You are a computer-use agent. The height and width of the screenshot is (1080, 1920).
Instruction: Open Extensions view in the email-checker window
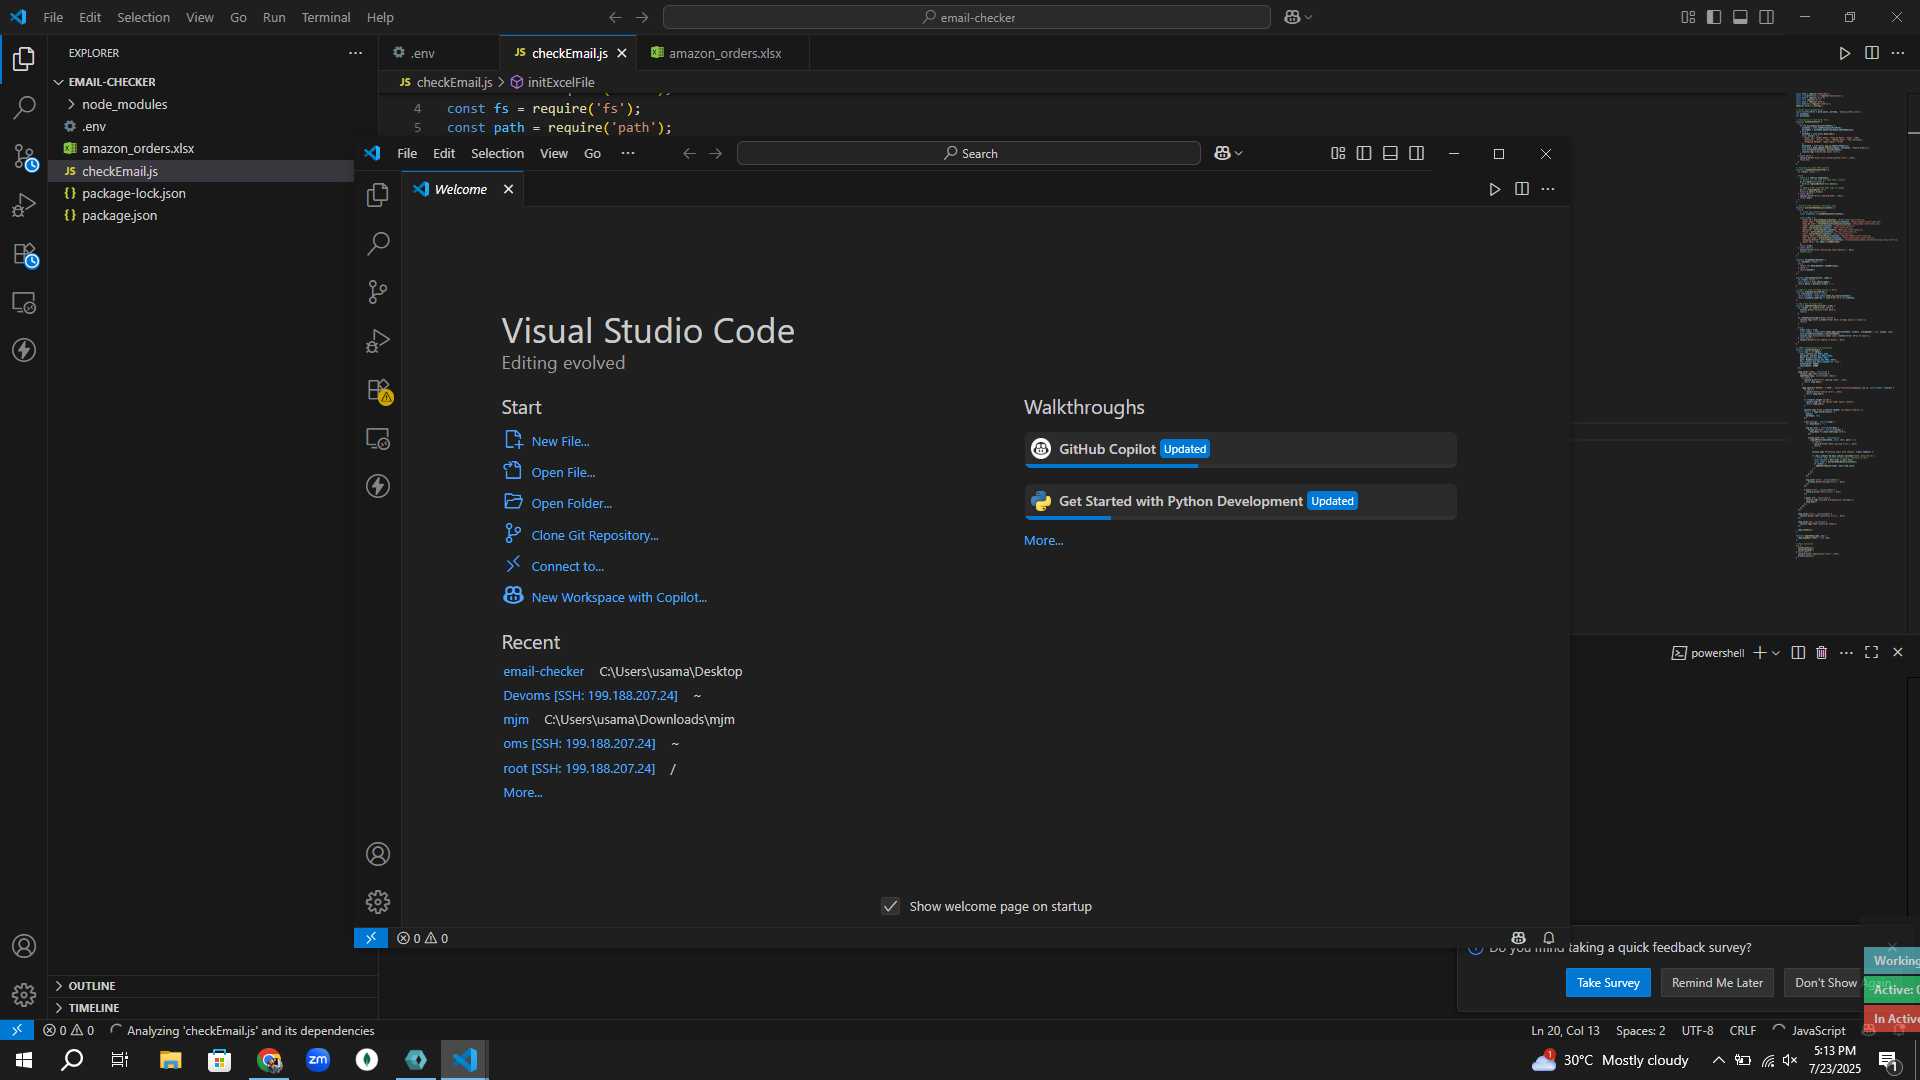click(x=24, y=255)
